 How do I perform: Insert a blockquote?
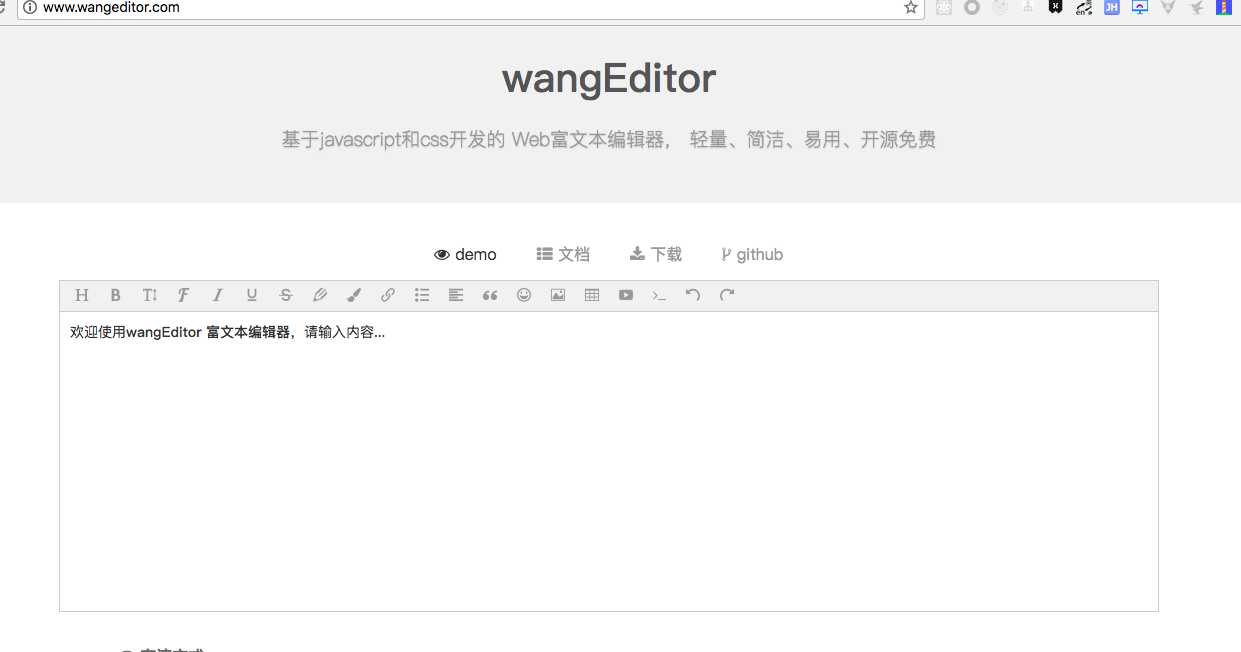coord(490,295)
